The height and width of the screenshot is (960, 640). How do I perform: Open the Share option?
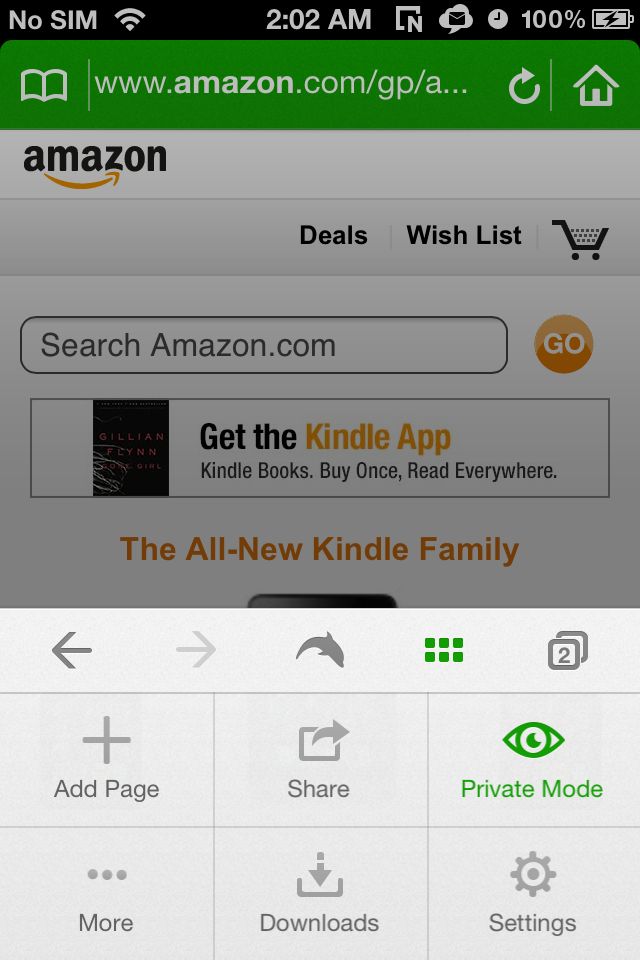pos(320,760)
